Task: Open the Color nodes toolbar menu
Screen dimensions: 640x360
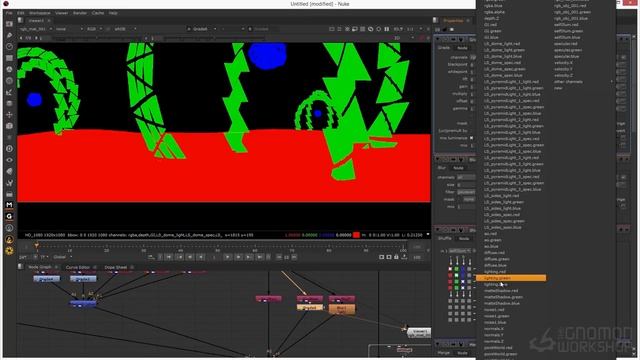Action: pyautogui.click(x=9, y=70)
